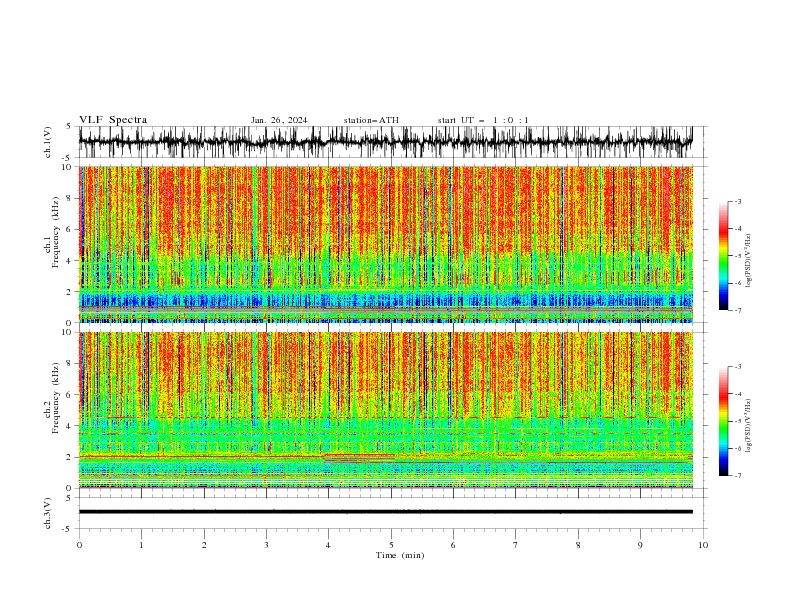Click time axis tick label "8"
The width and height of the screenshot is (792, 612).
tap(578, 545)
